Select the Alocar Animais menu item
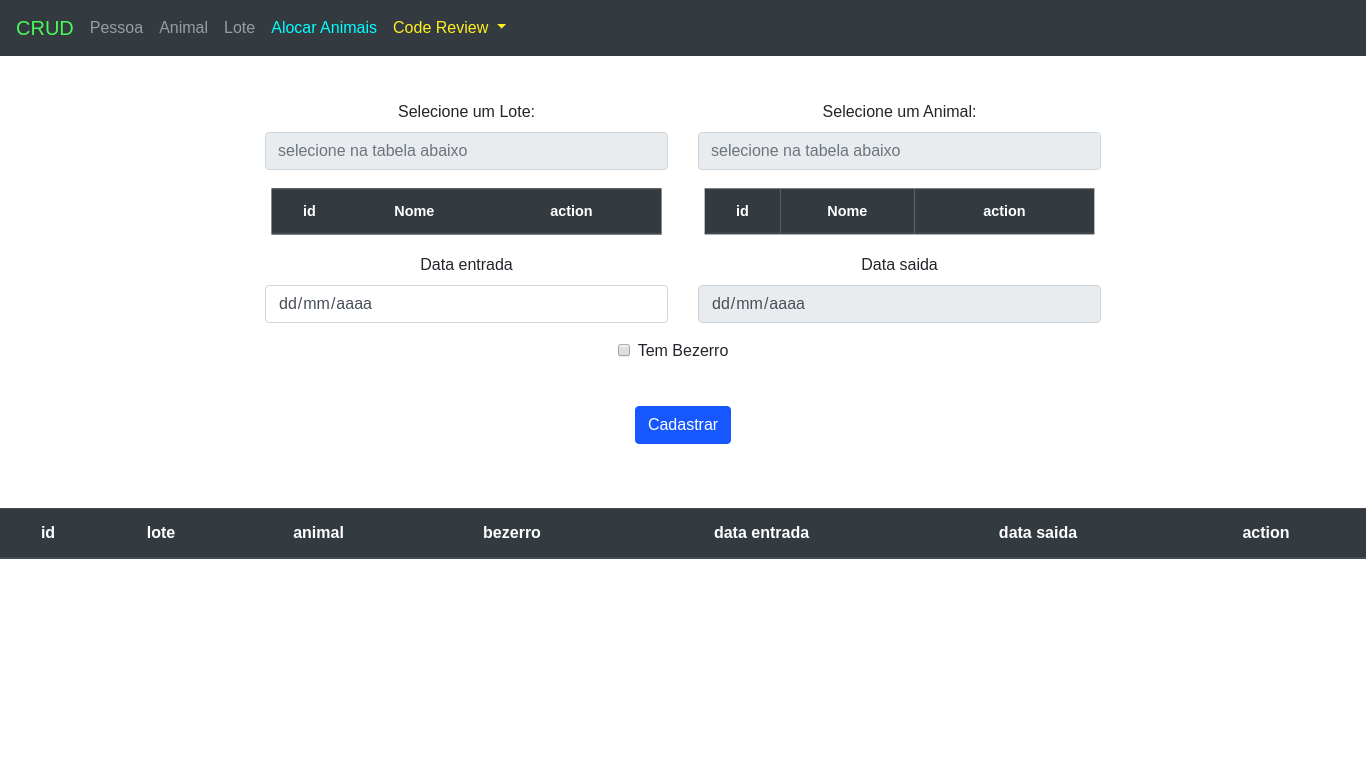Image resolution: width=1366 pixels, height=768 pixels. click(x=324, y=27)
